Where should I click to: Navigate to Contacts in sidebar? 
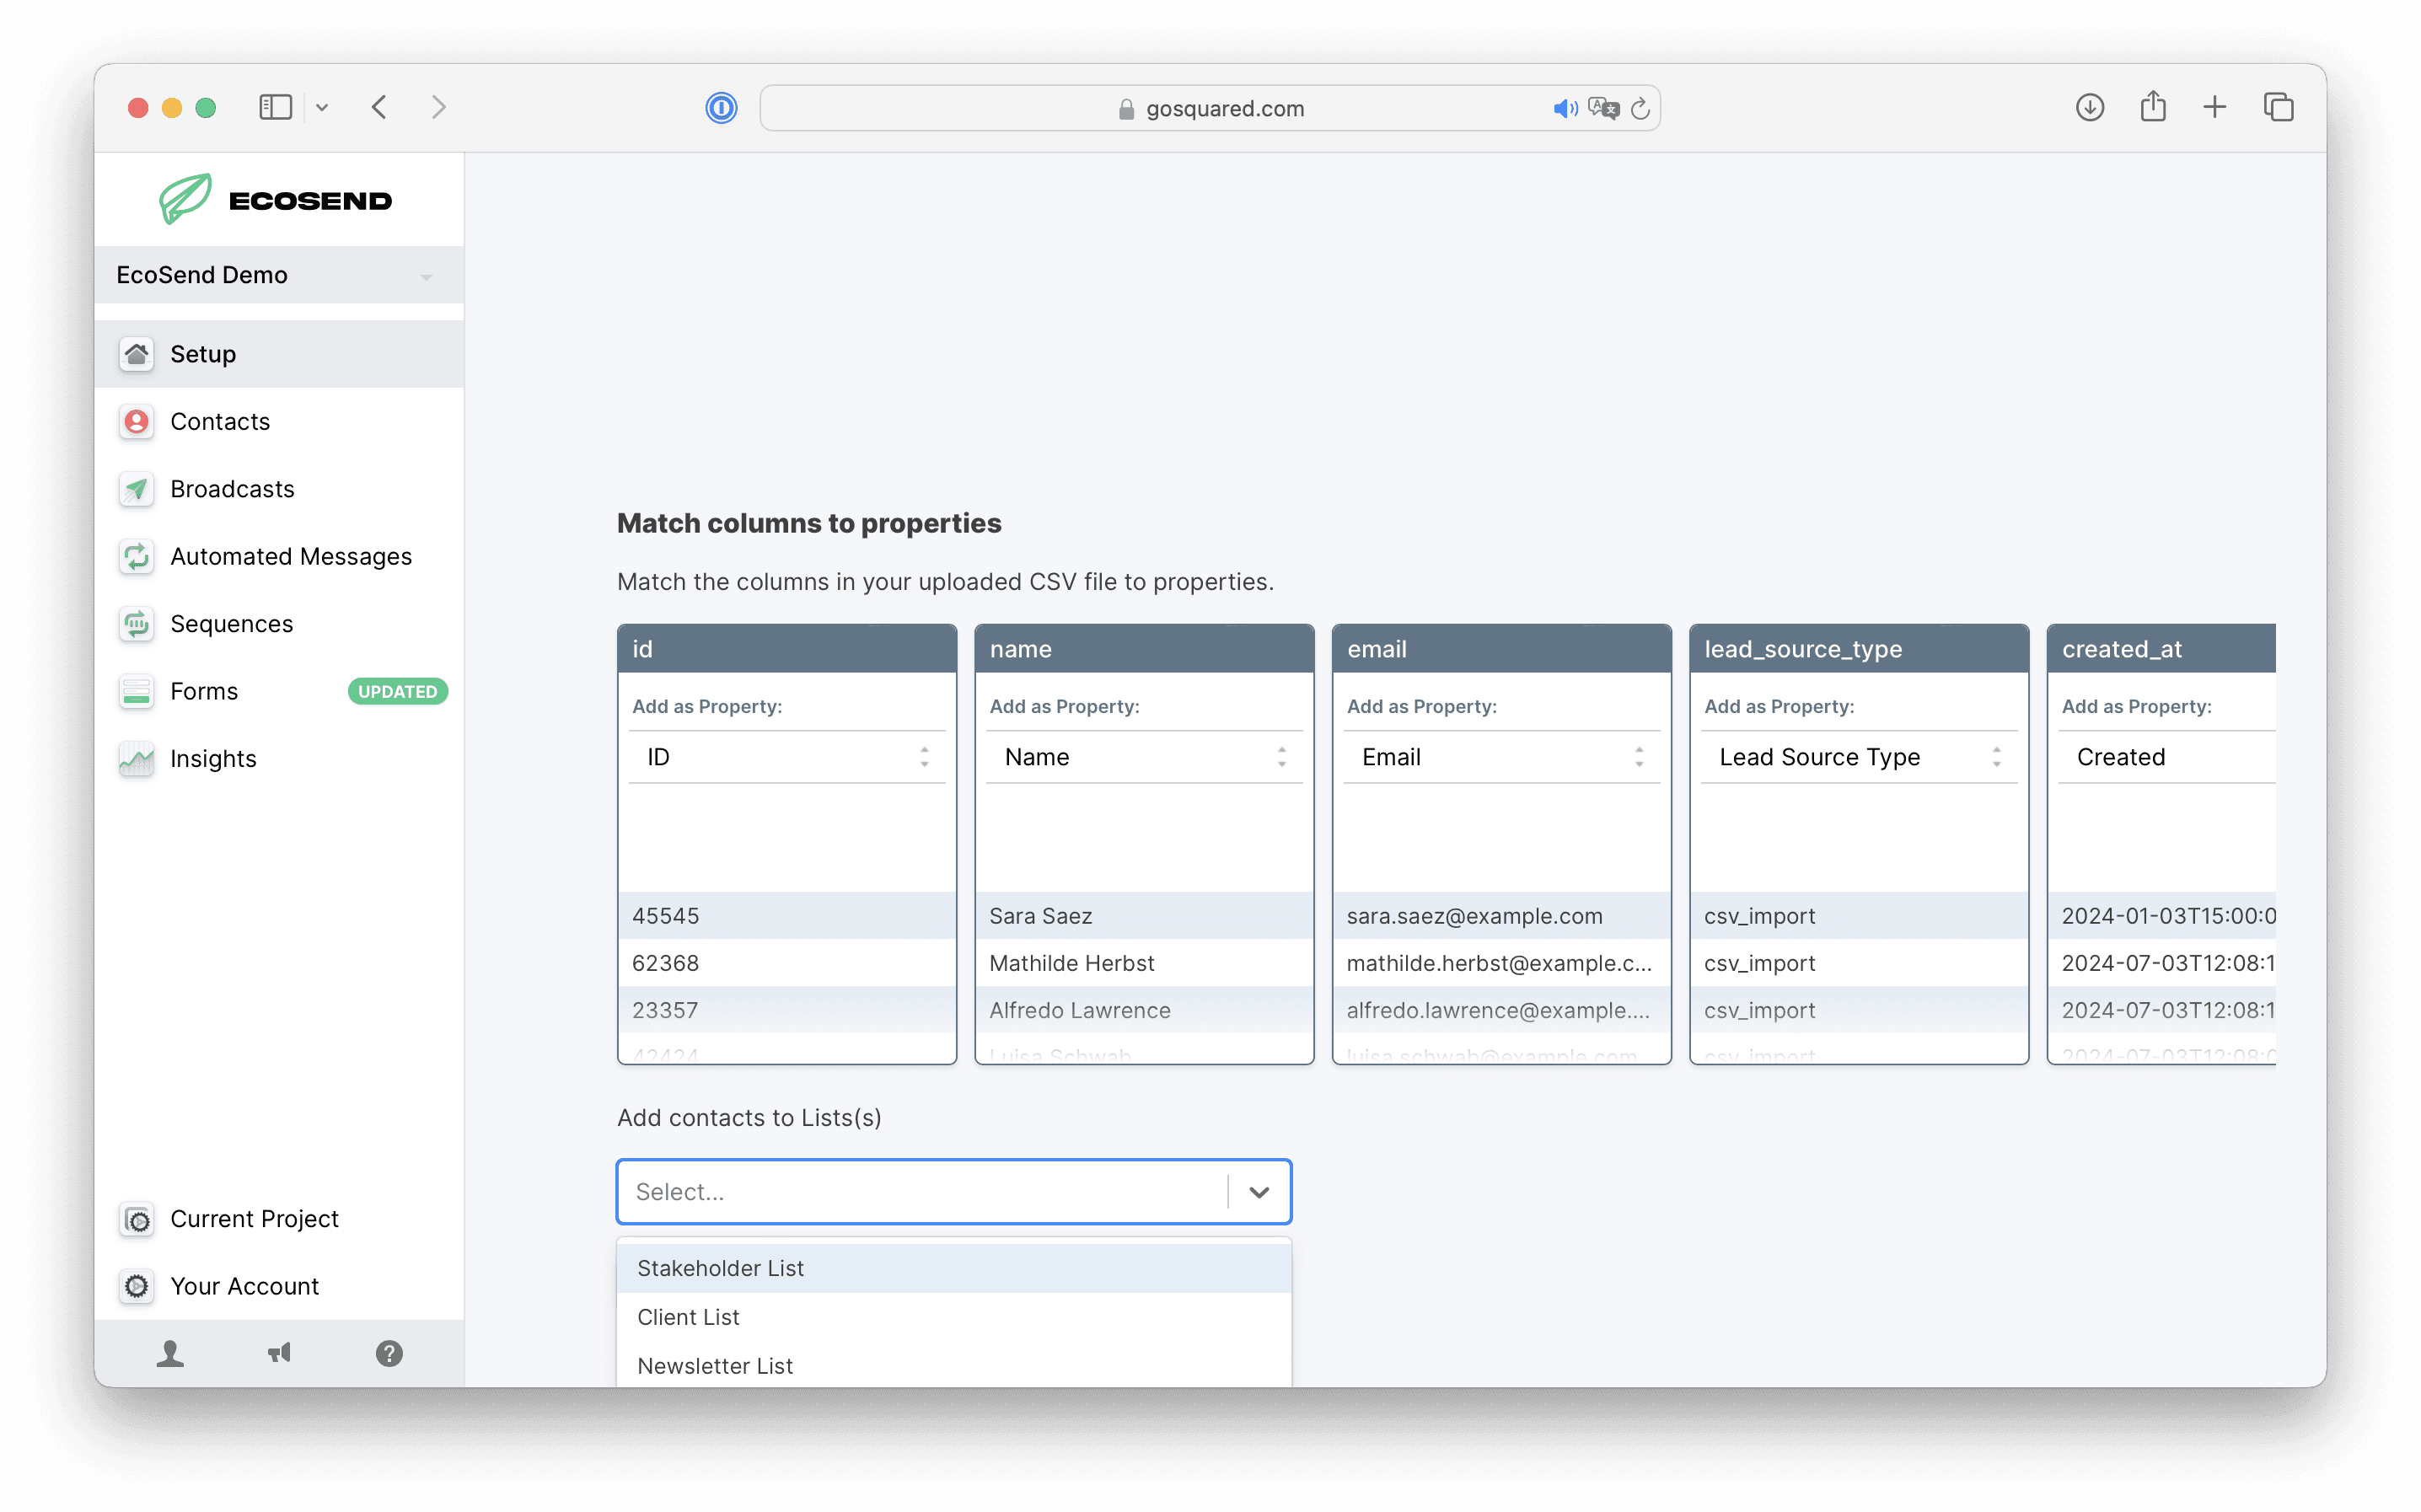pyautogui.click(x=279, y=421)
